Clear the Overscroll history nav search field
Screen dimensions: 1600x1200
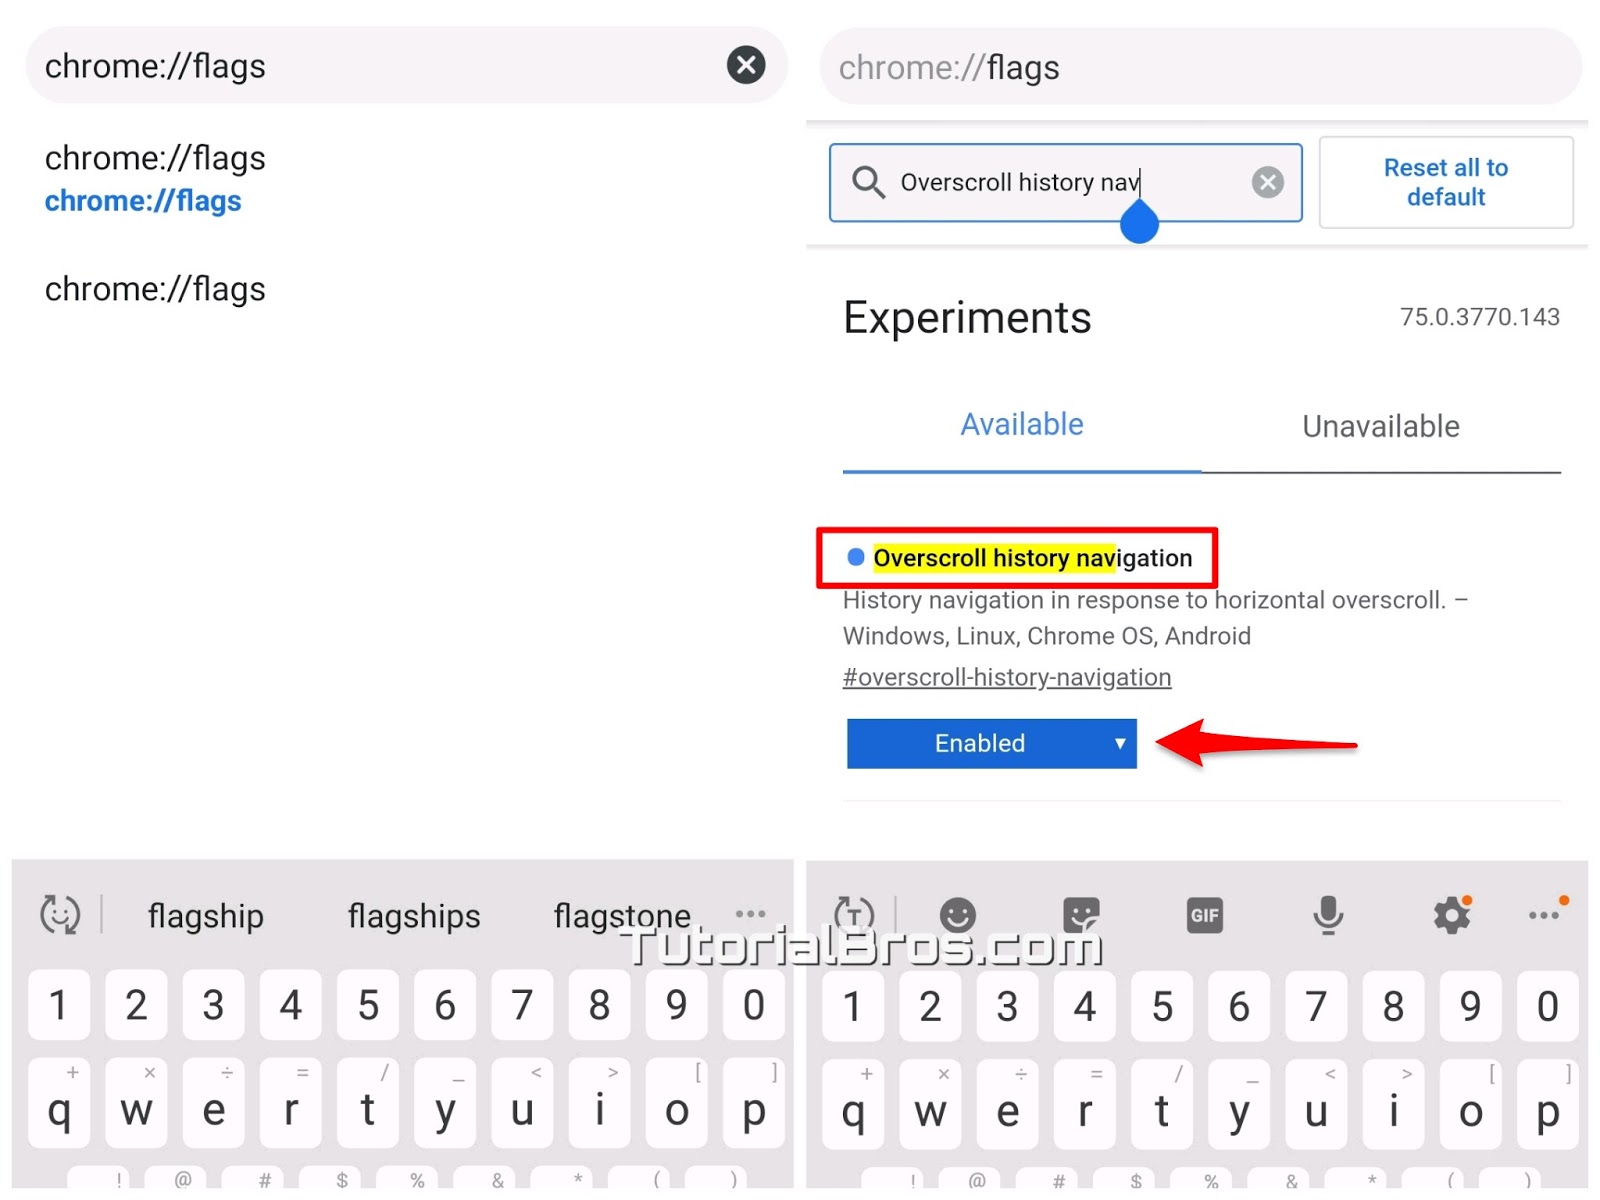tap(1268, 182)
